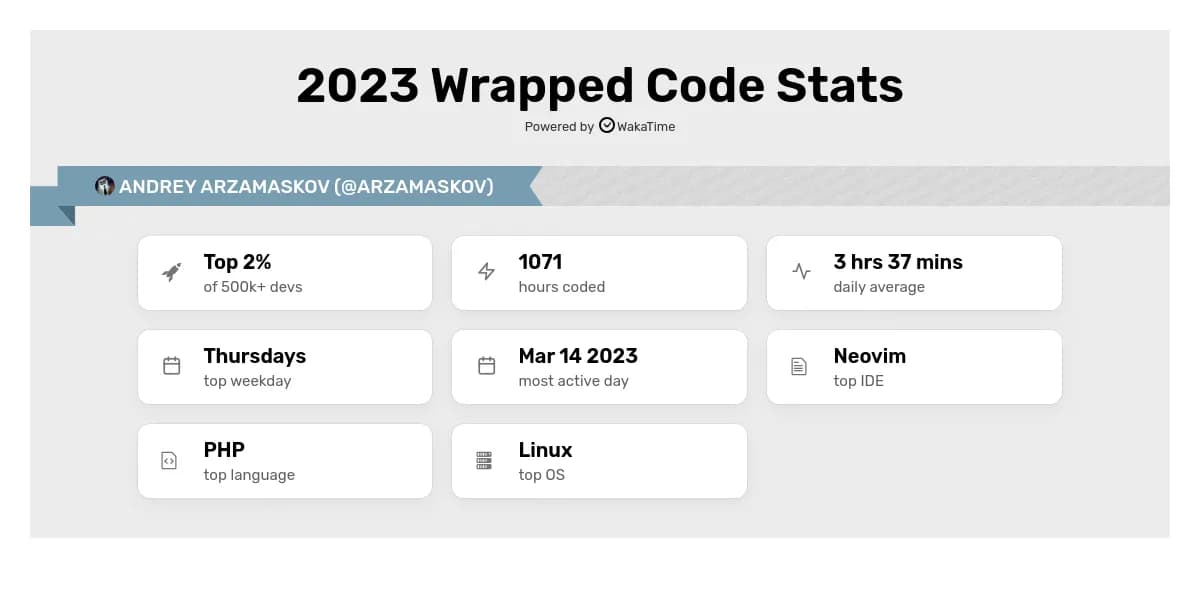Click the document icon beside Neovim

[x=799, y=366]
